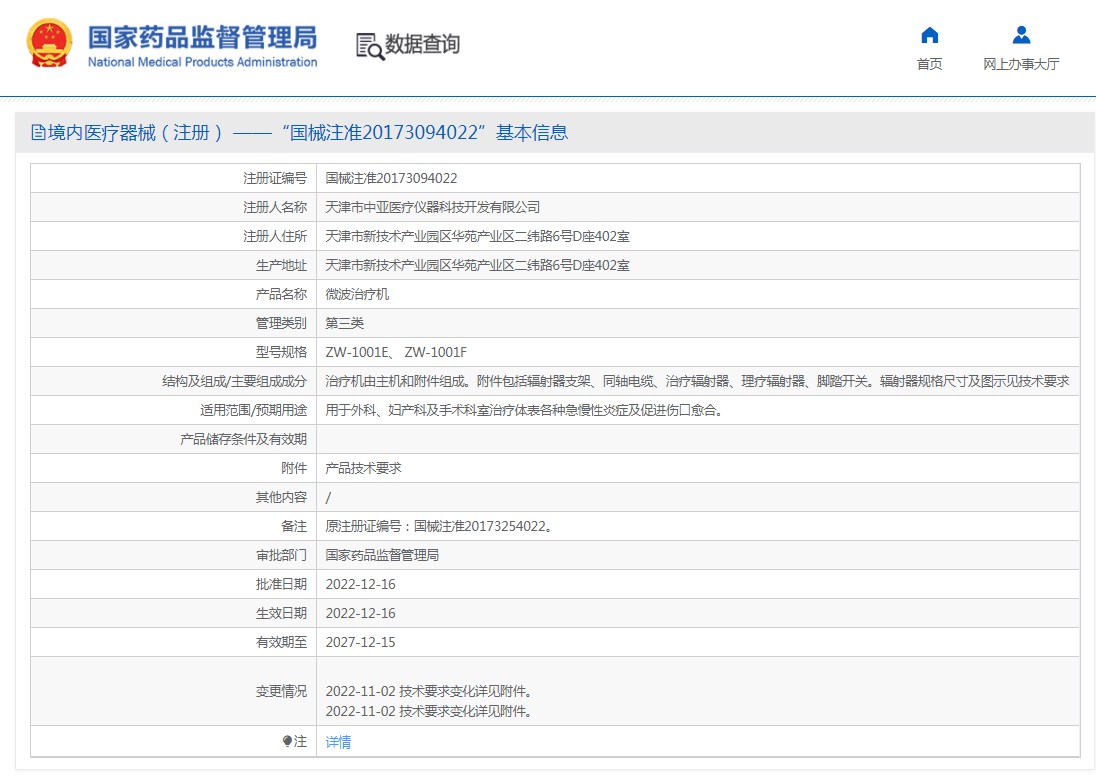The width and height of the screenshot is (1096, 778).
Task: Click the 生产地址 address value
Action: click(477, 265)
